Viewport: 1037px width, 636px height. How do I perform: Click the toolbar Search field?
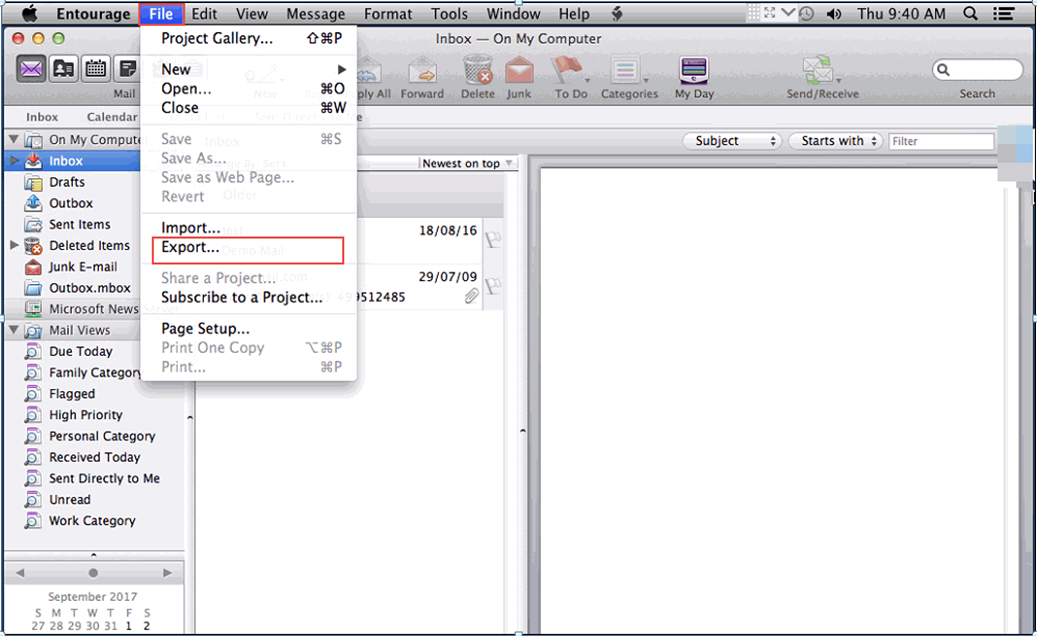pyautogui.click(x=977, y=69)
